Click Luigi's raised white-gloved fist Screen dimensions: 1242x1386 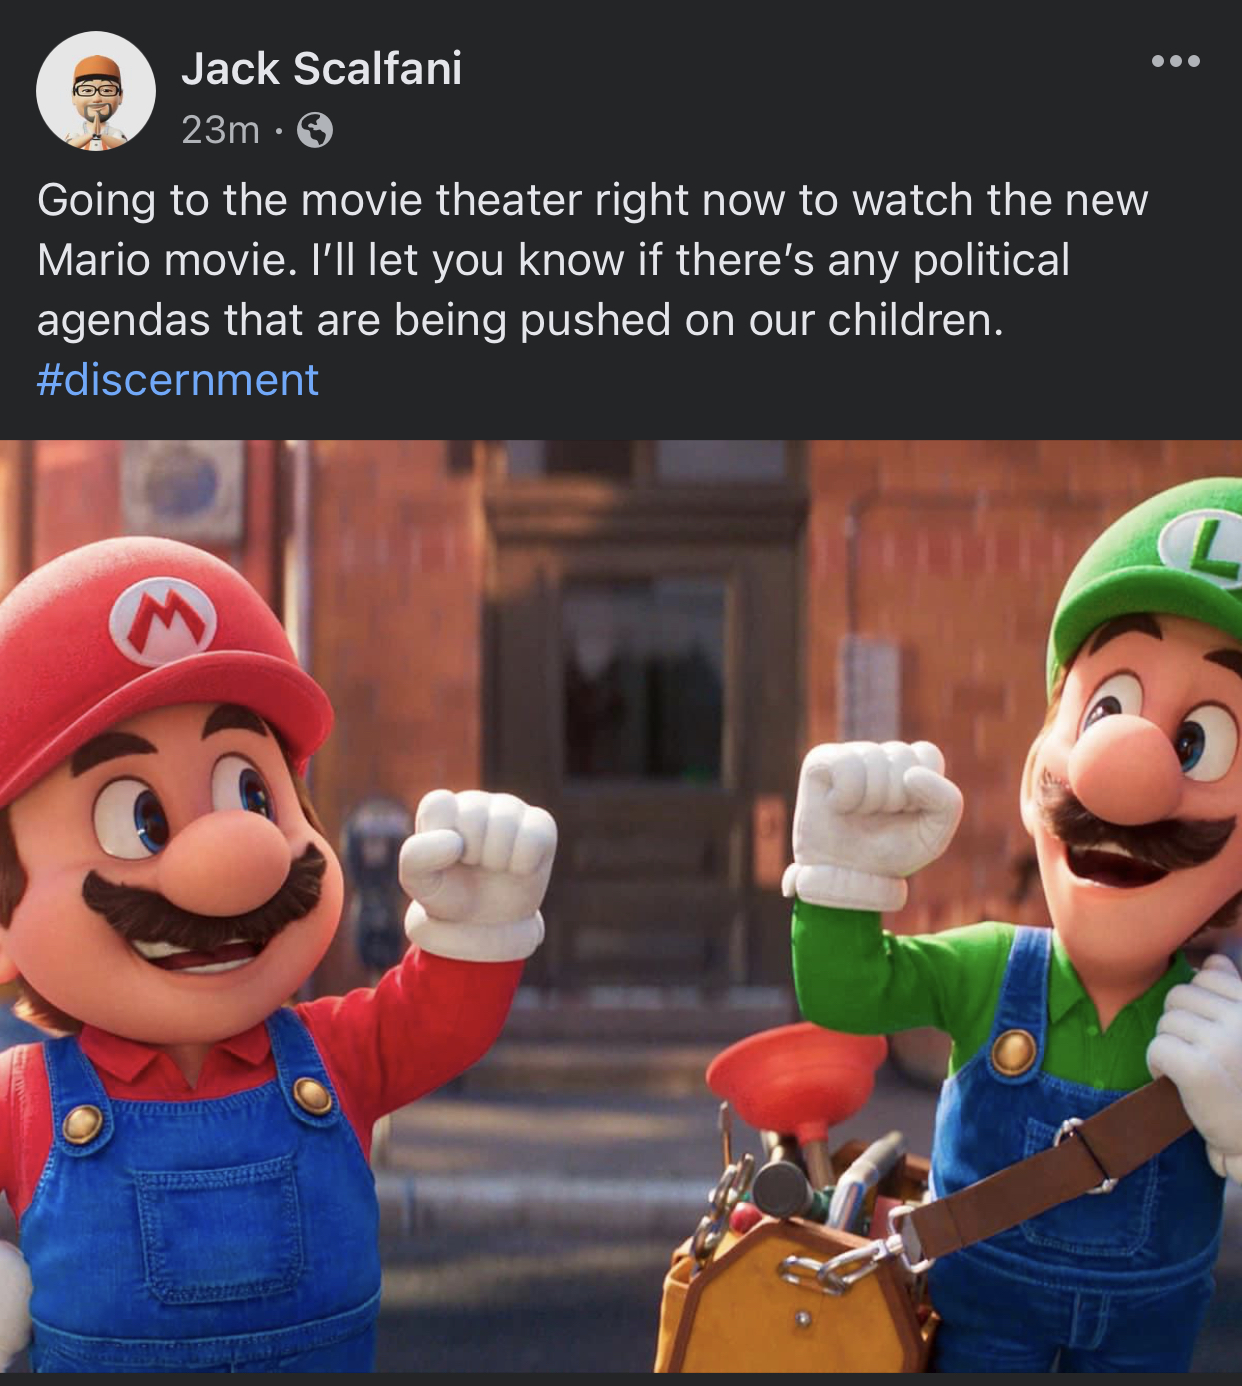pyautogui.click(x=869, y=822)
